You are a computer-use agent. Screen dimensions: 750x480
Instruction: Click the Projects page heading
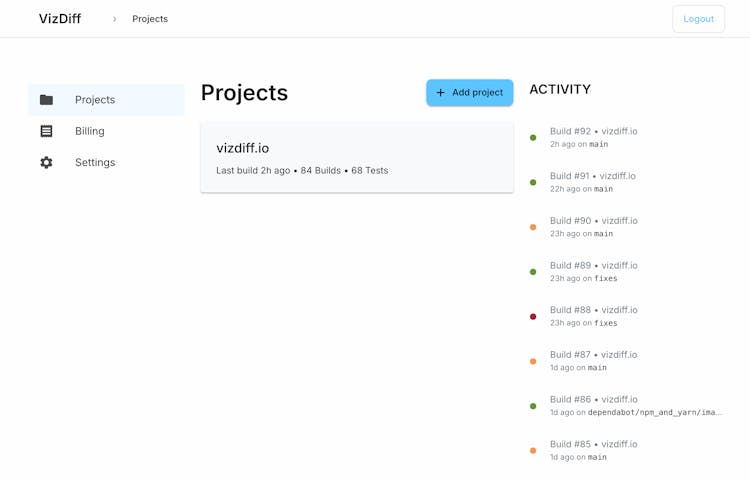click(244, 93)
